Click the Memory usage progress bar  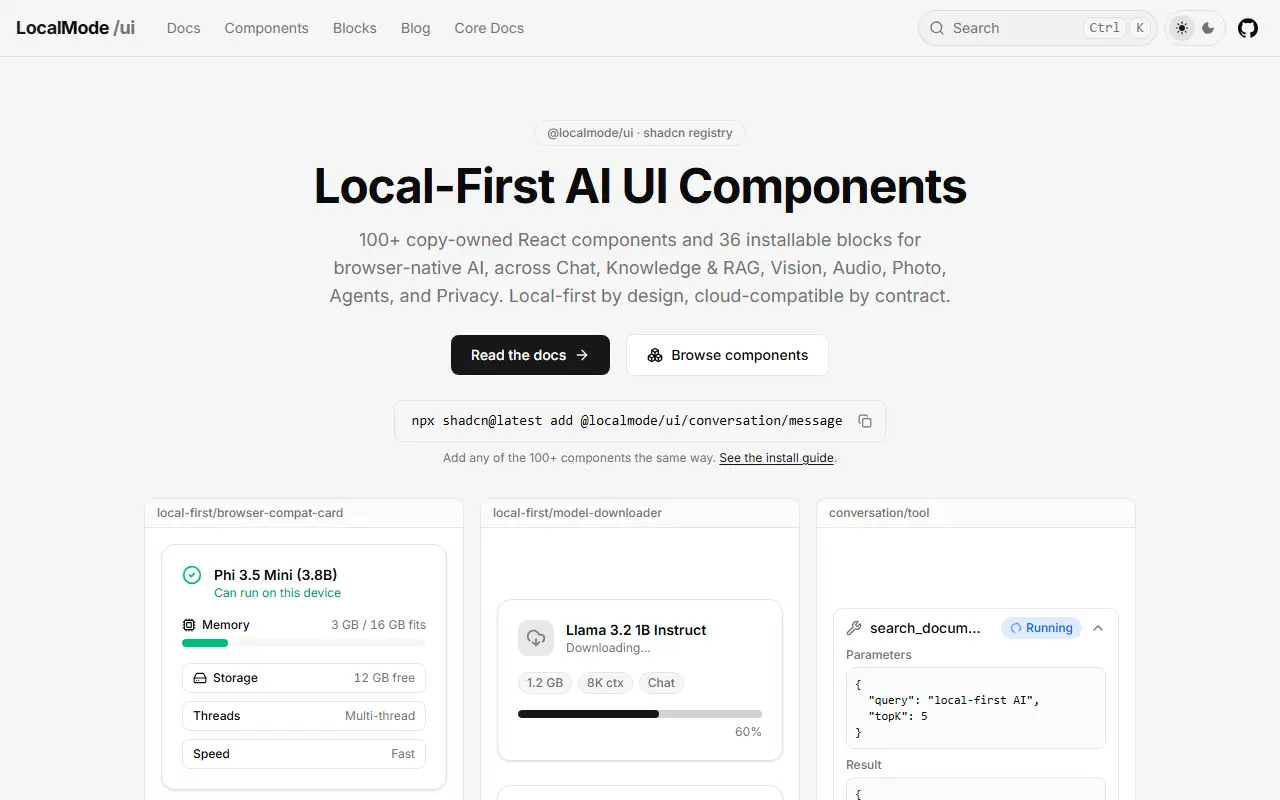point(304,643)
